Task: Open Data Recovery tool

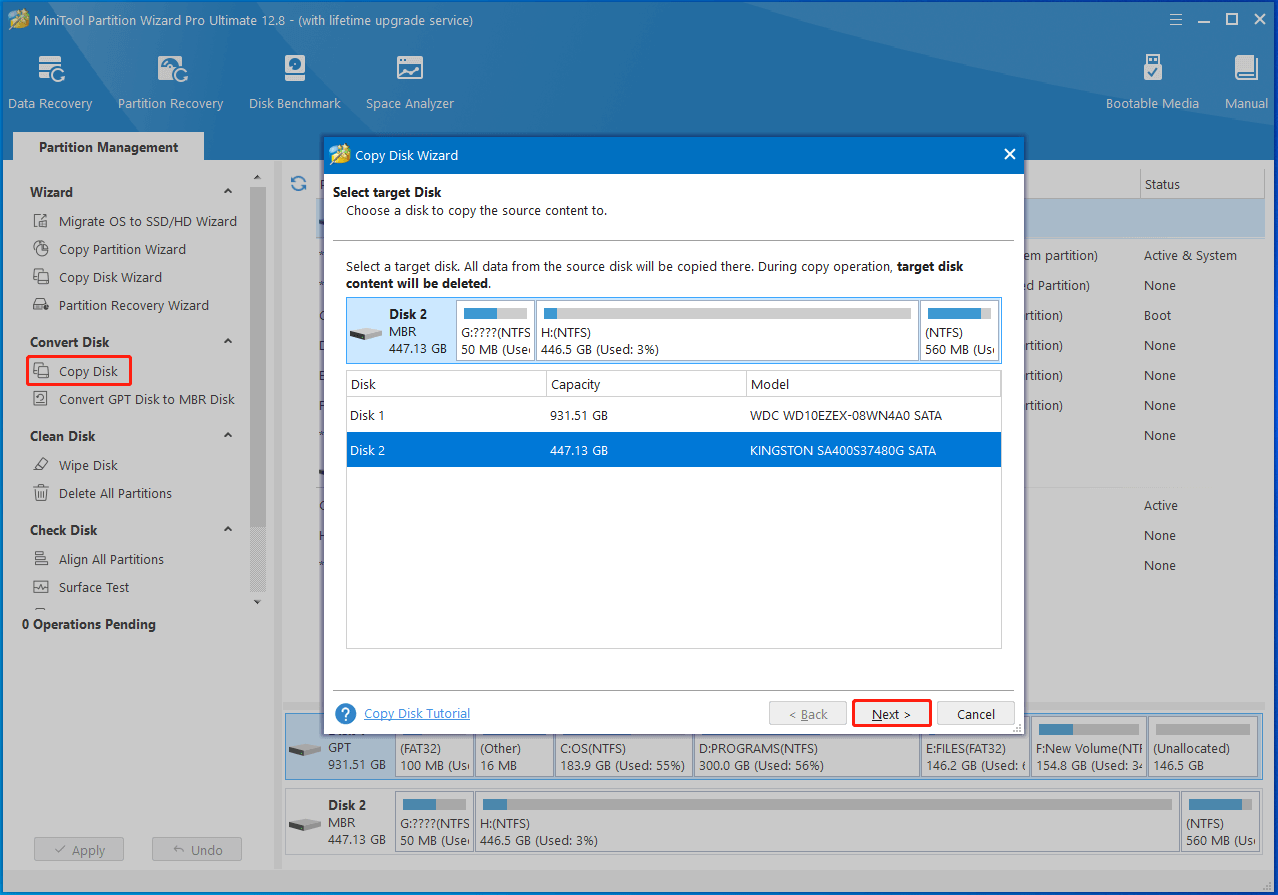Action: [x=50, y=82]
